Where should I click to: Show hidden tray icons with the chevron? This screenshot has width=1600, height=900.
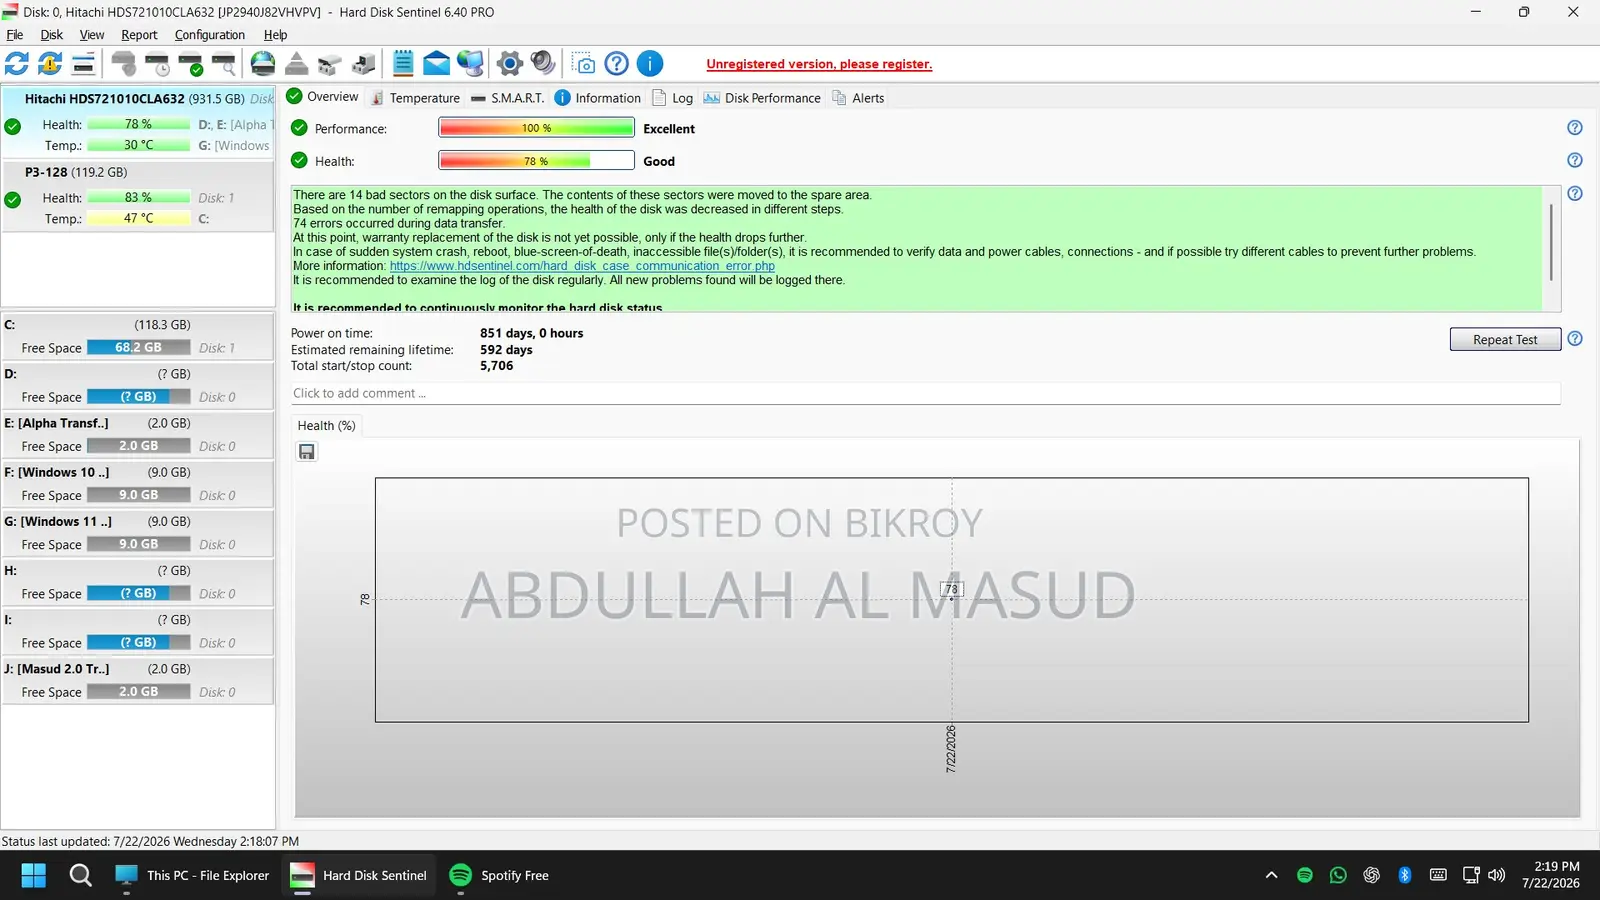[1272, 875]
